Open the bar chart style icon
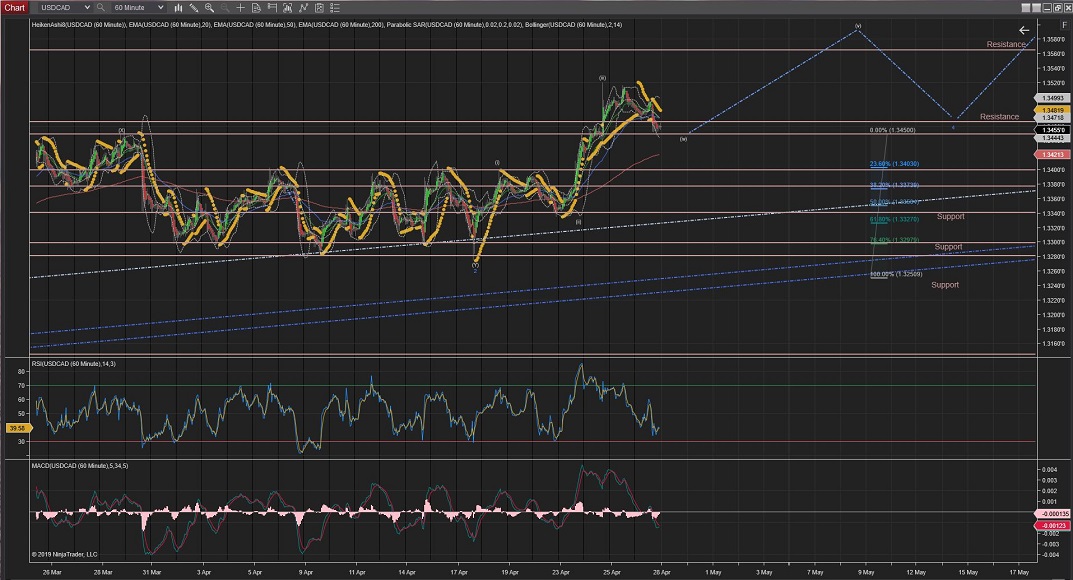This screenshot has height=580, width=1073. [x=178, y=7]
